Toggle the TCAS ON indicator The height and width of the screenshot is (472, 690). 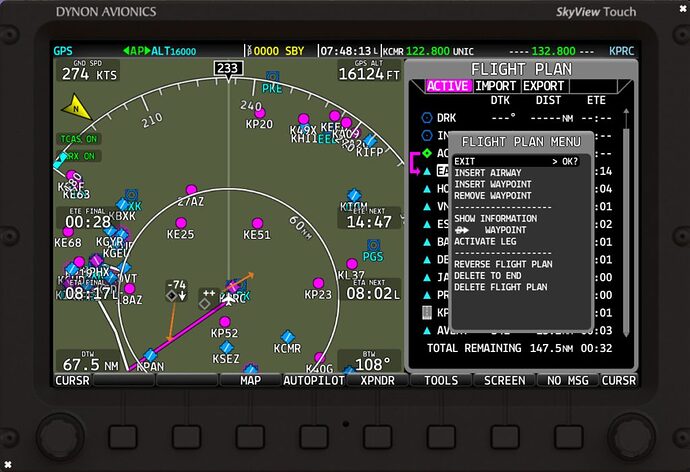[x=77, y=139]
